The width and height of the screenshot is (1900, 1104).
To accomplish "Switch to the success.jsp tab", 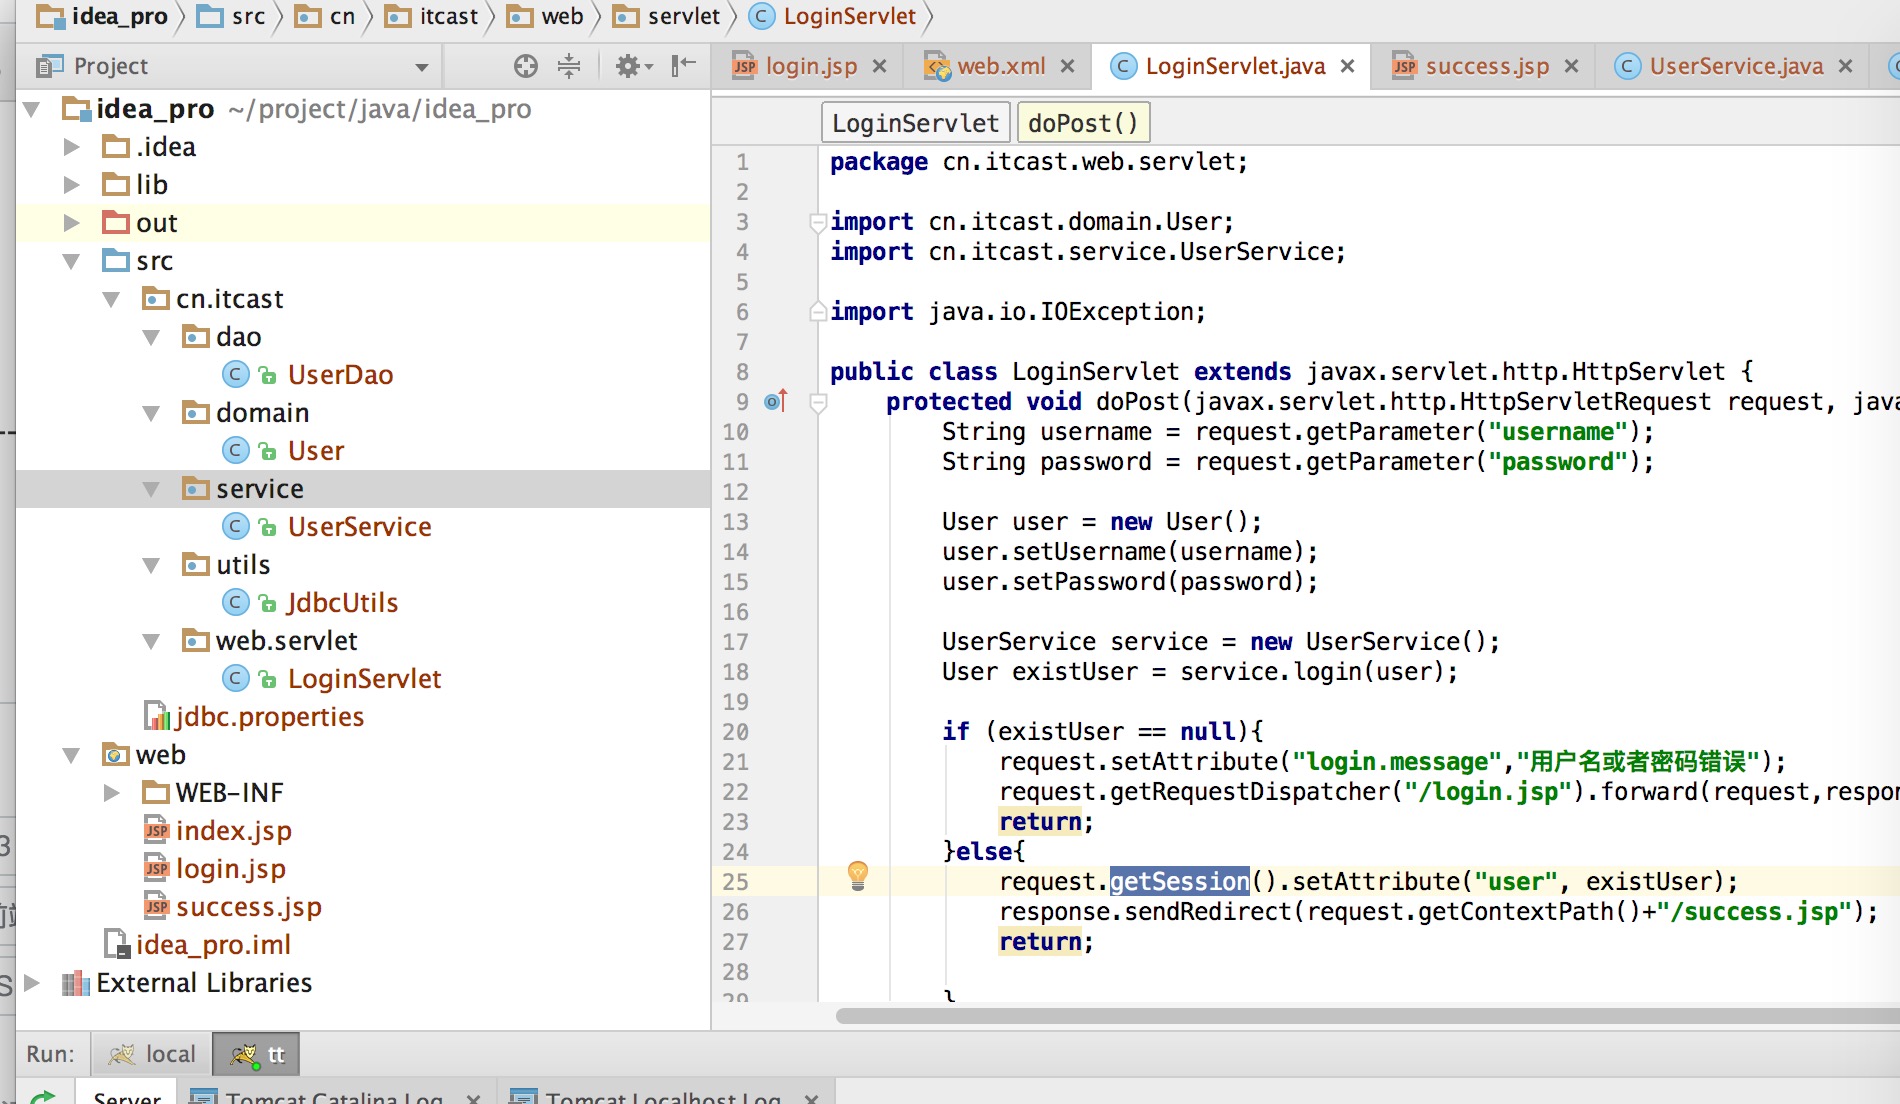I will (x=1486, y=66).
